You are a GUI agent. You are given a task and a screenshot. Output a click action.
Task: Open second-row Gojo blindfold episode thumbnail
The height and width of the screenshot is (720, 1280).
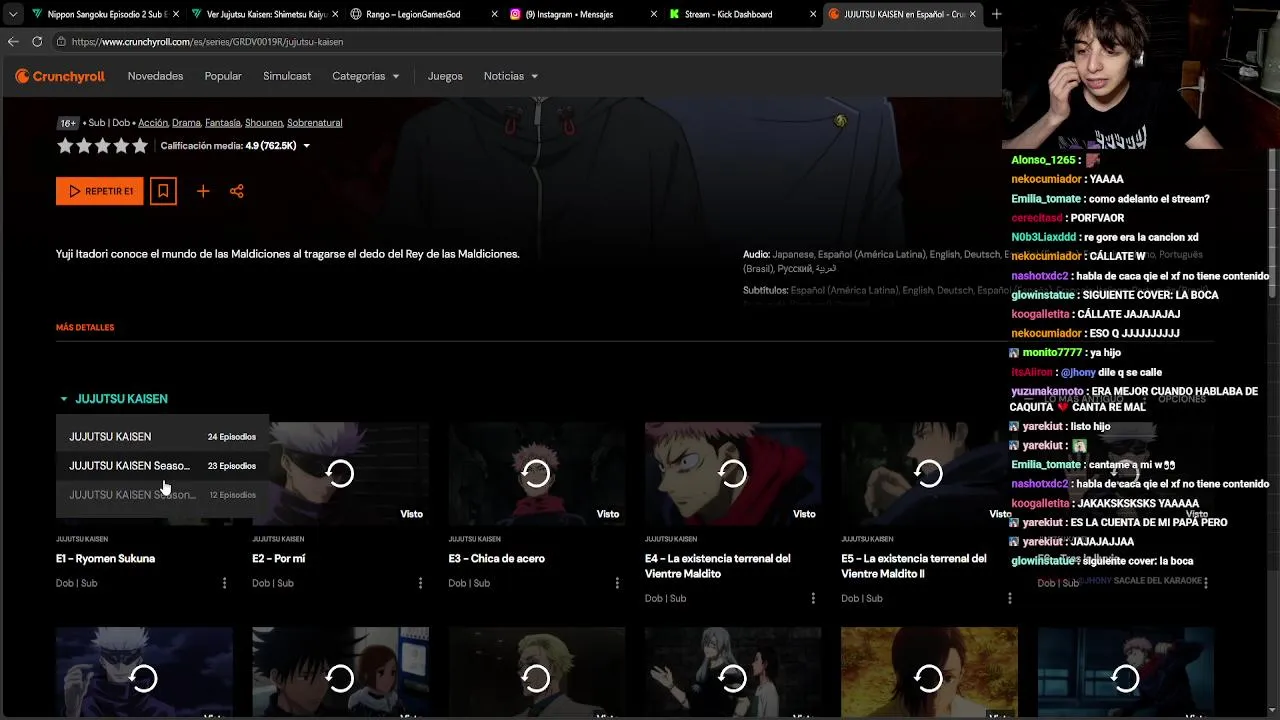click(144, 673)
